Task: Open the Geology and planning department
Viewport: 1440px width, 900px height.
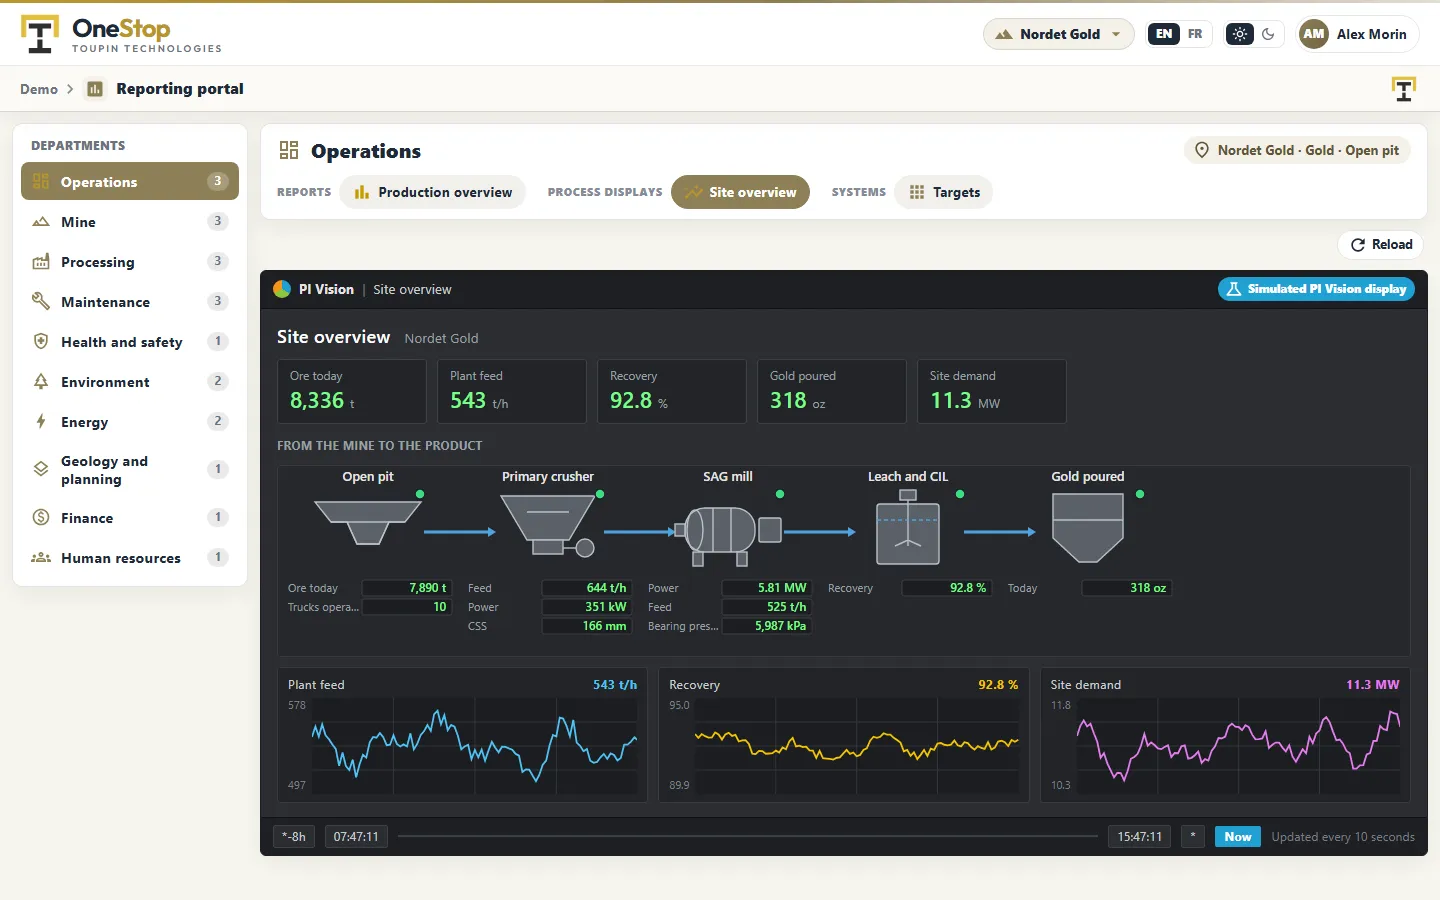Action: tap(130, 469)
